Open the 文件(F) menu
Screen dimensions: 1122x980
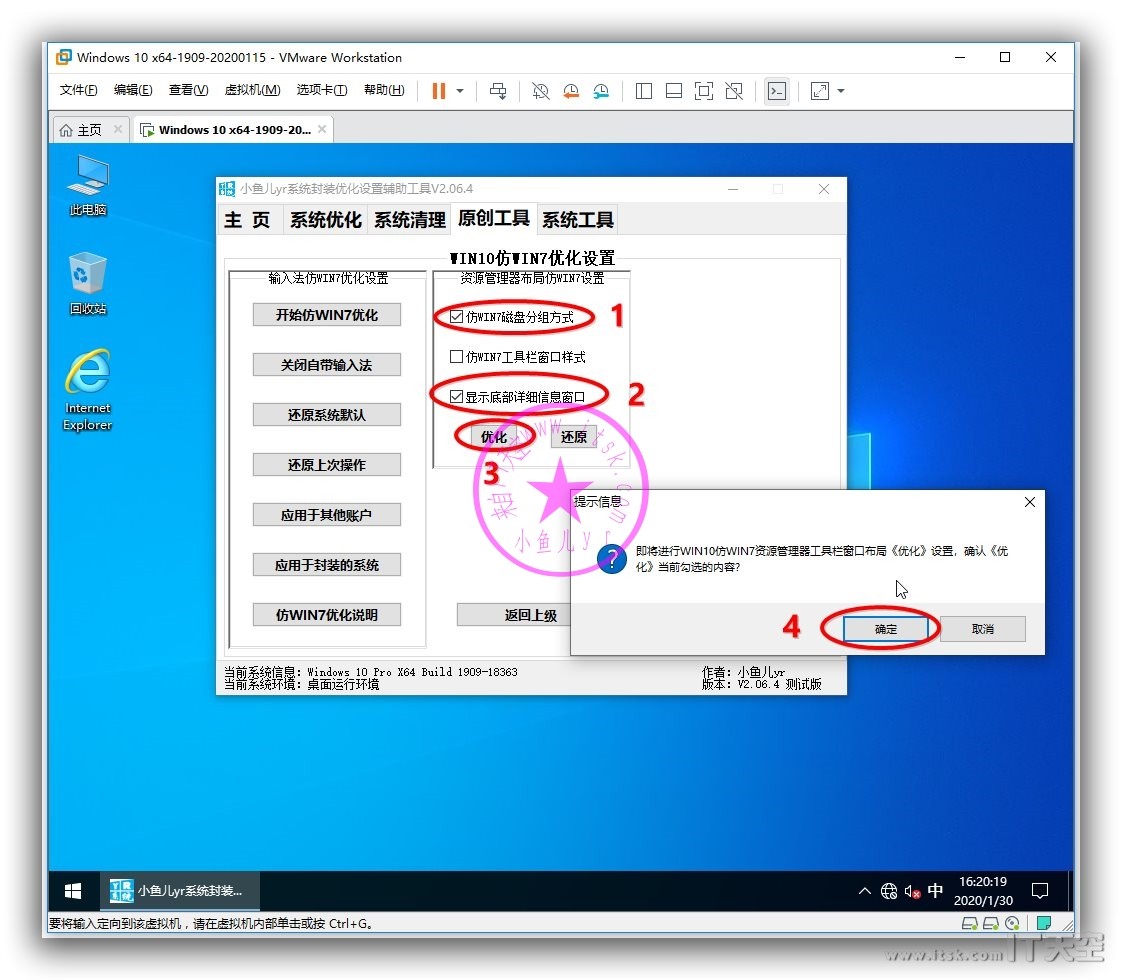[x=79, y=90]
